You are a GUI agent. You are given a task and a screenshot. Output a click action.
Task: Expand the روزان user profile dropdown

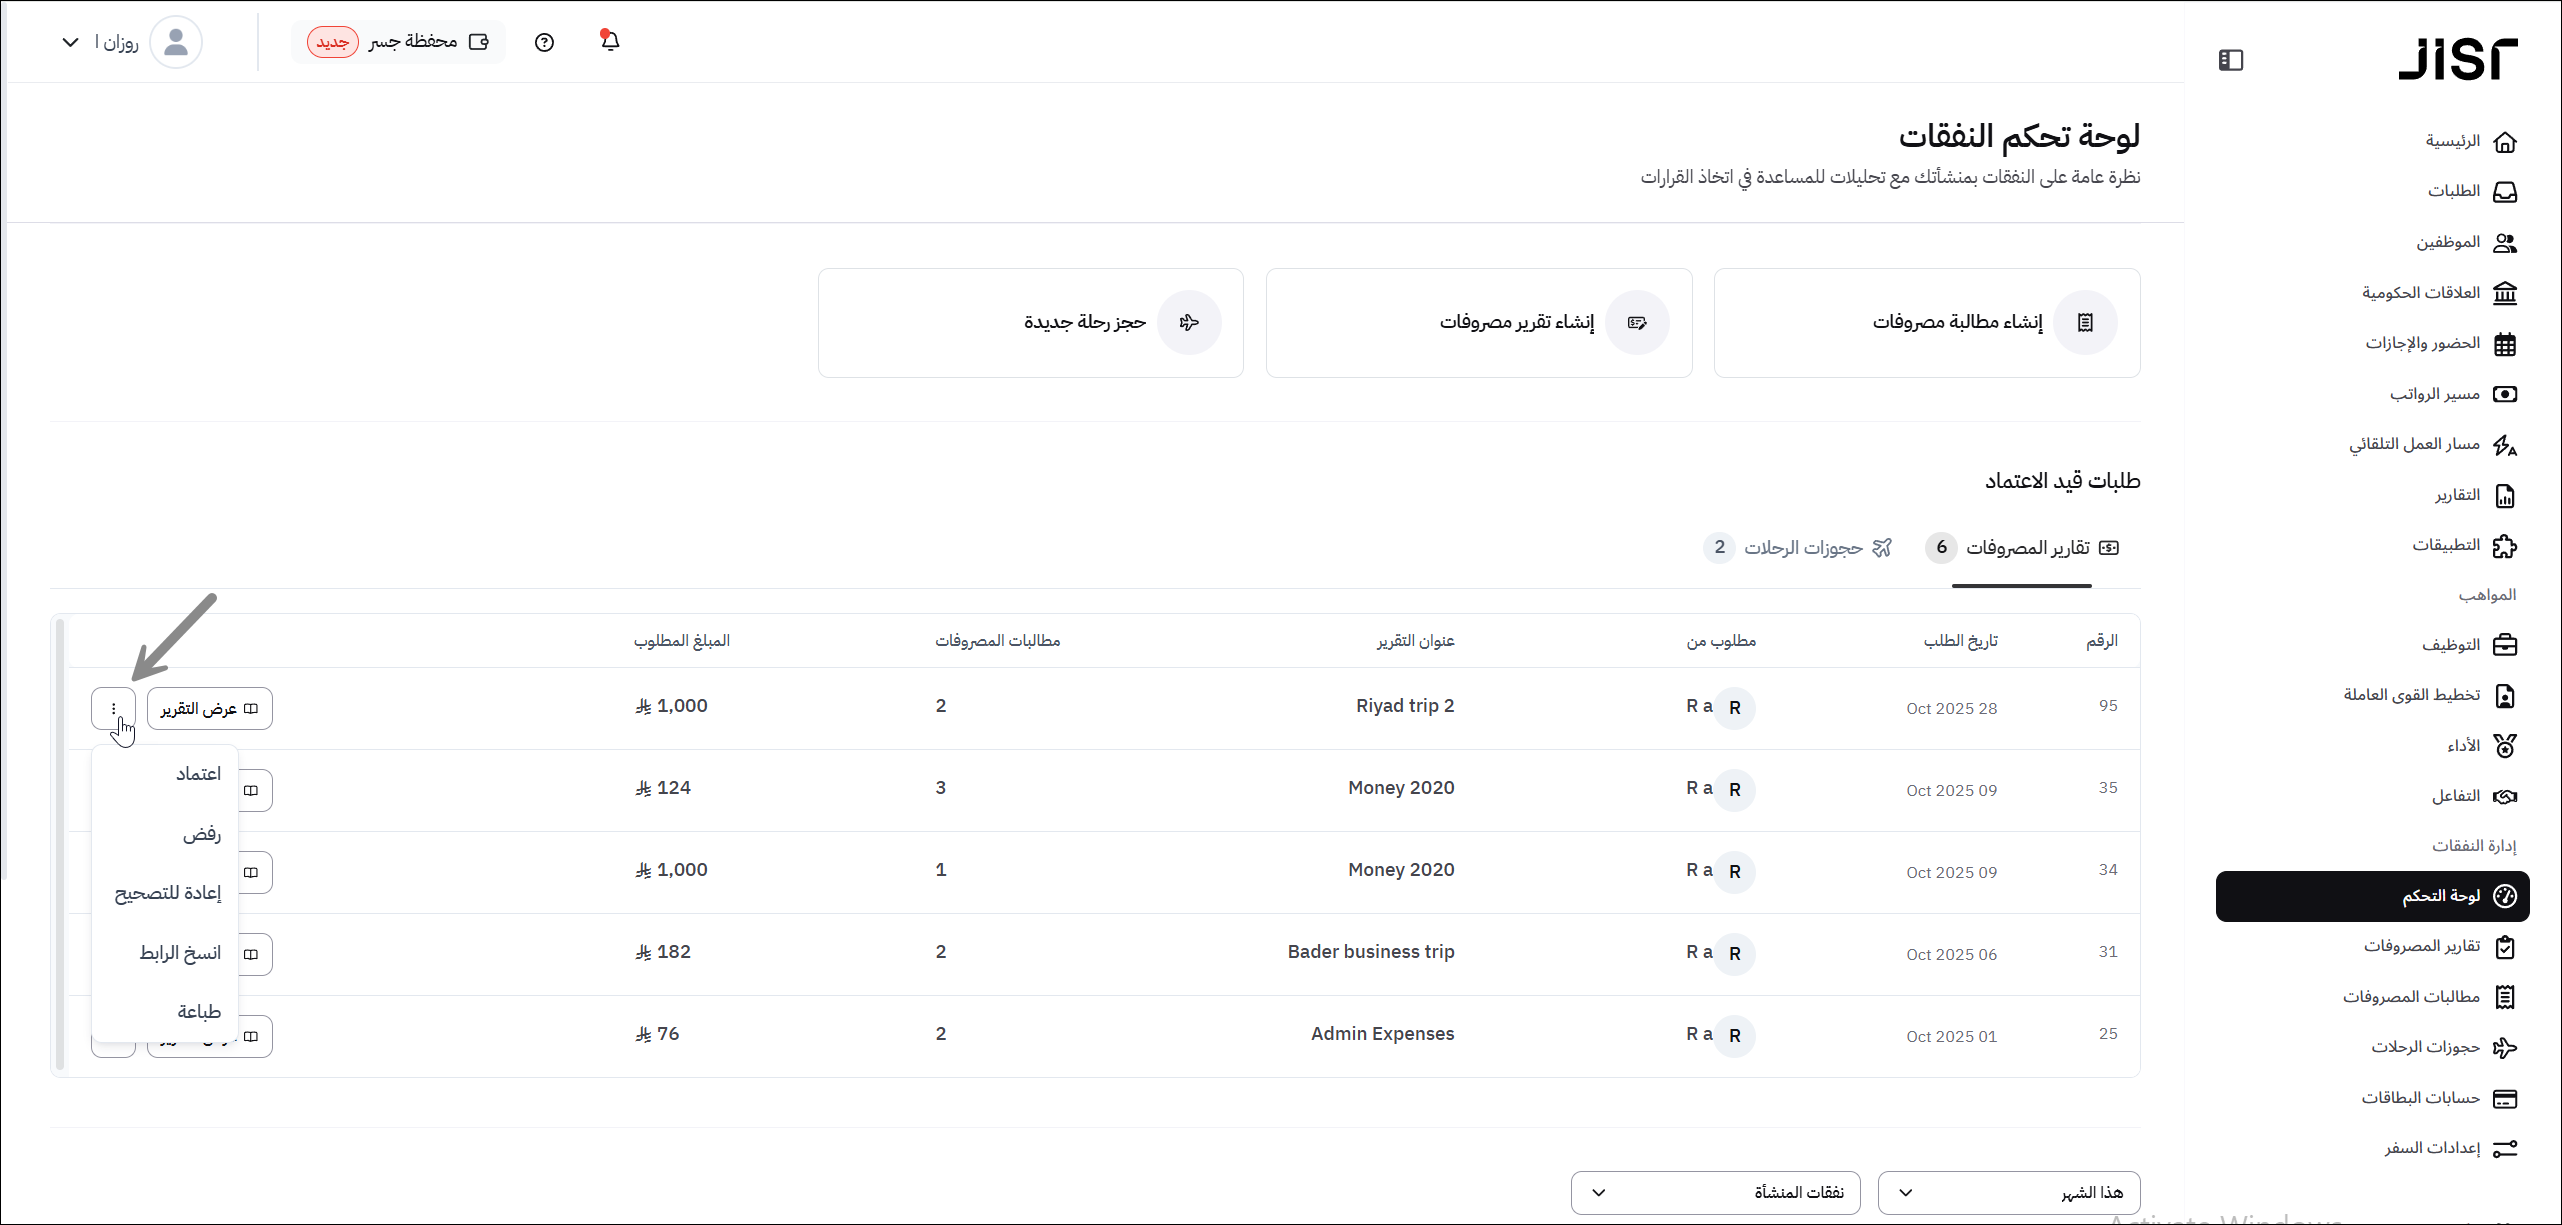pyautogui.click(x=70, y=42)
